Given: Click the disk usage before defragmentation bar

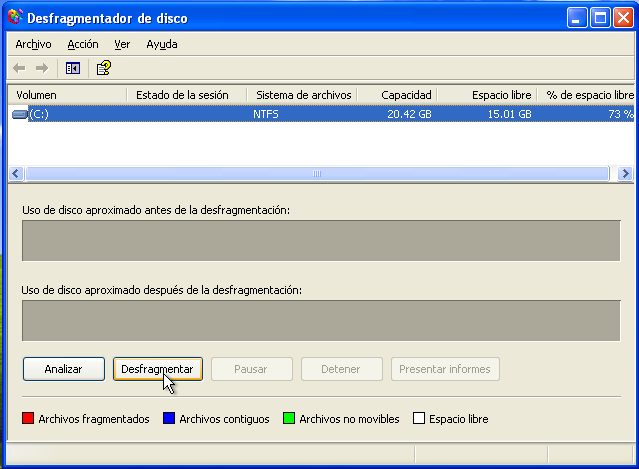Looking at the screenshot, I should [321, 240].
